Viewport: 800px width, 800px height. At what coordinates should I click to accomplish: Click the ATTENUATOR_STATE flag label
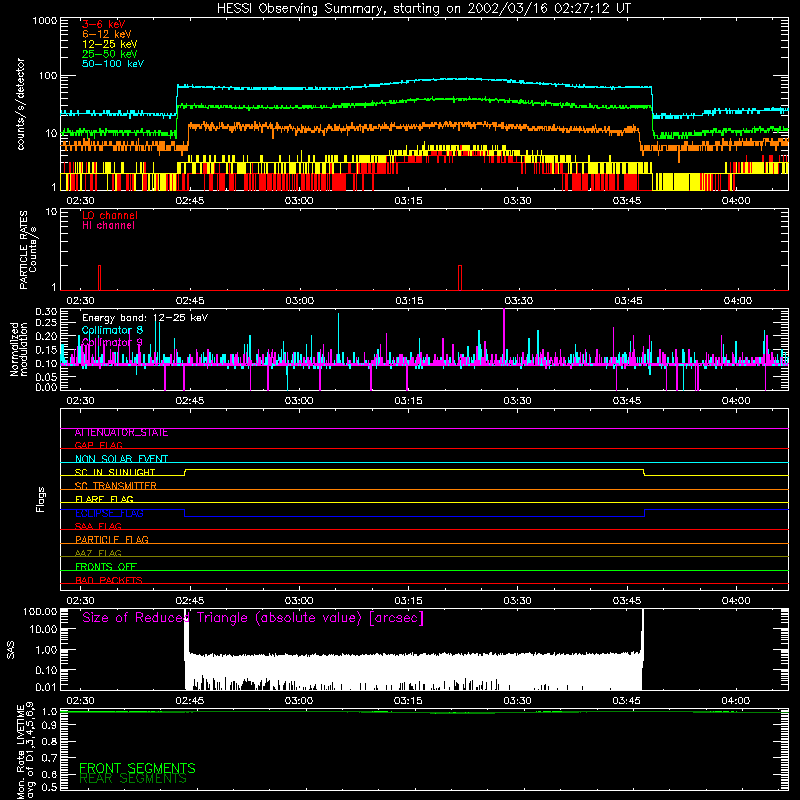121,433
